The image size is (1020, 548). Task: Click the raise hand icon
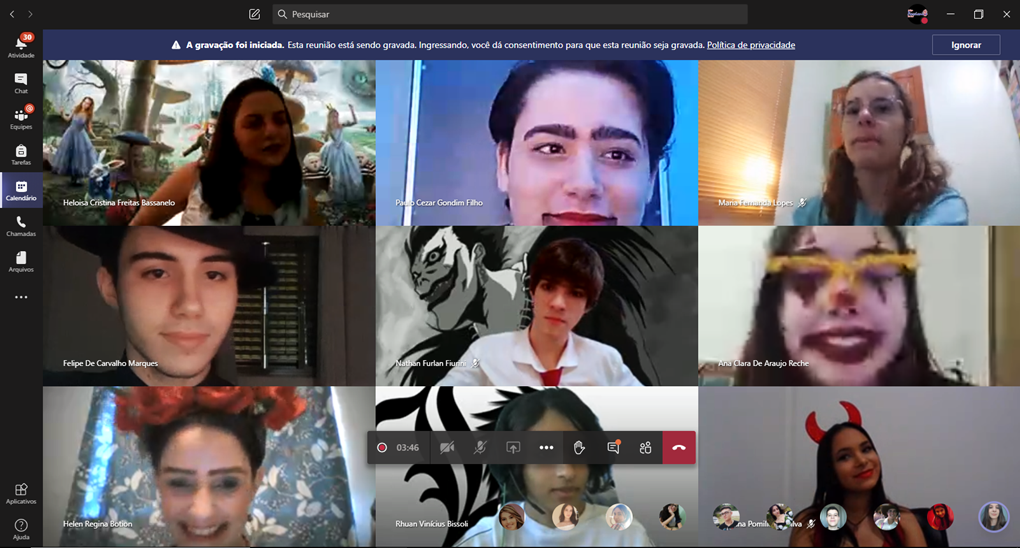coord(579,448)
